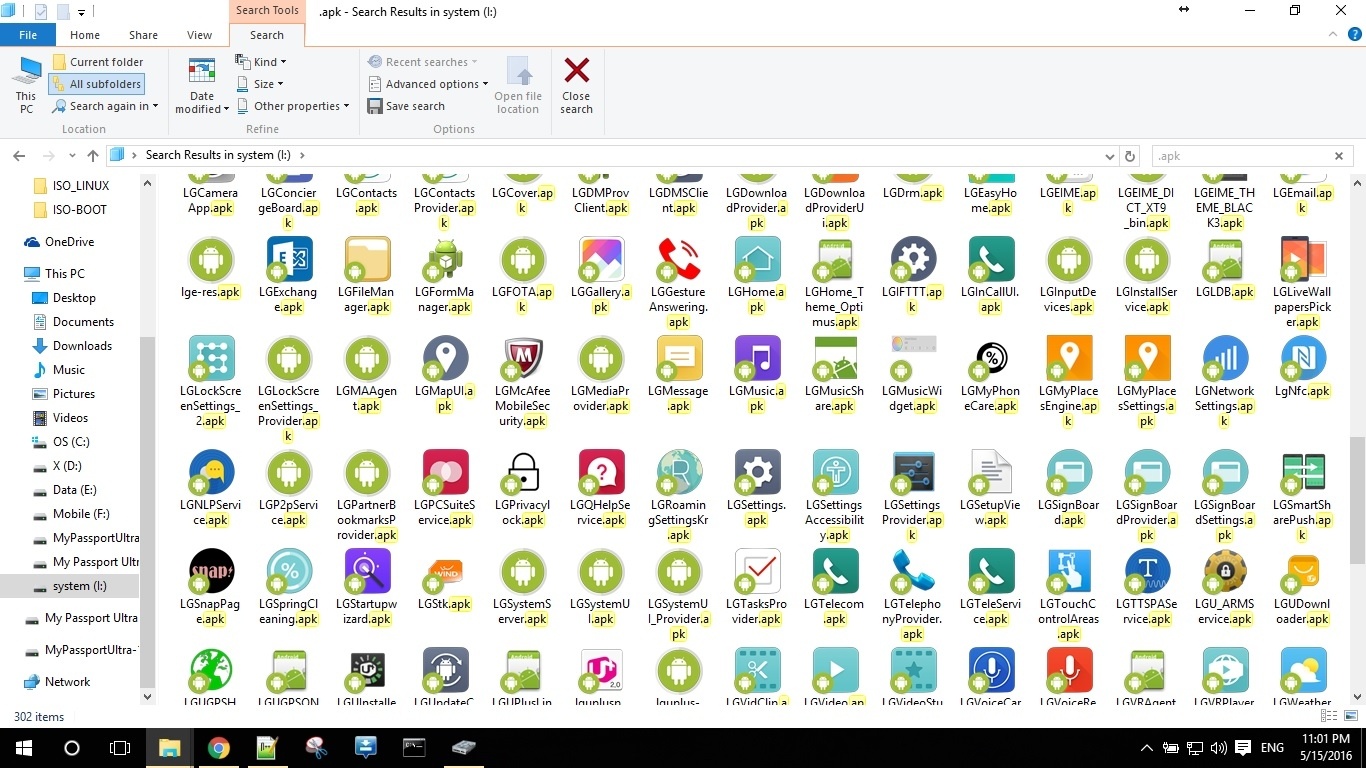Select LGGestureAnswering.apk red phone icon
This screenshot has height=768, width=1366.
679,260
